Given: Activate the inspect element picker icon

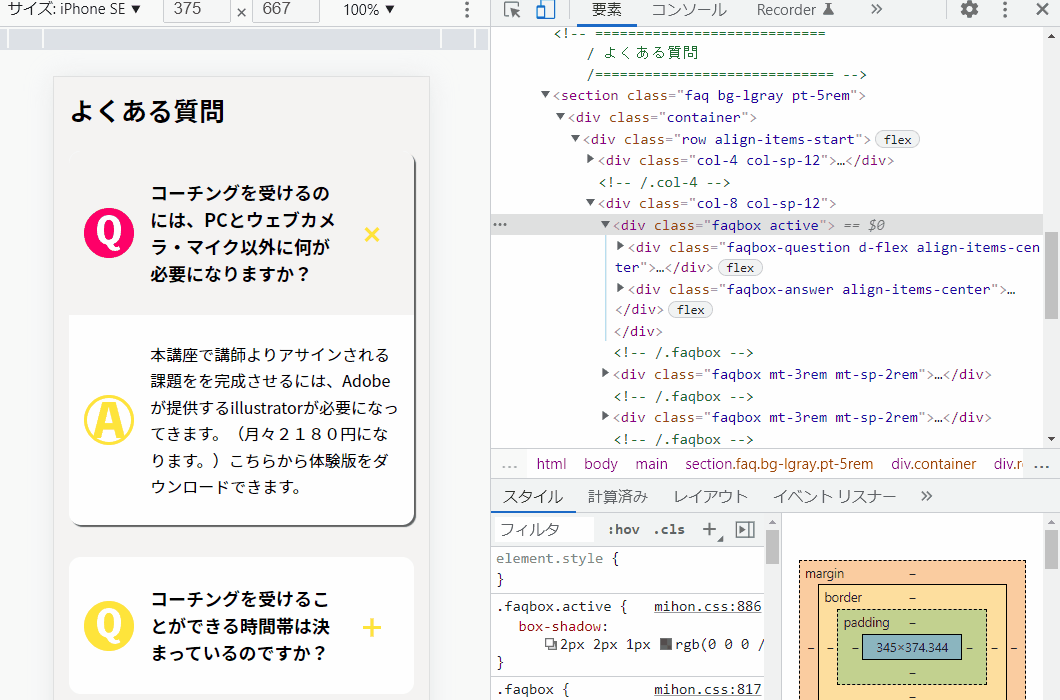Looking at the screenshot, I should (x=512, y=9).
